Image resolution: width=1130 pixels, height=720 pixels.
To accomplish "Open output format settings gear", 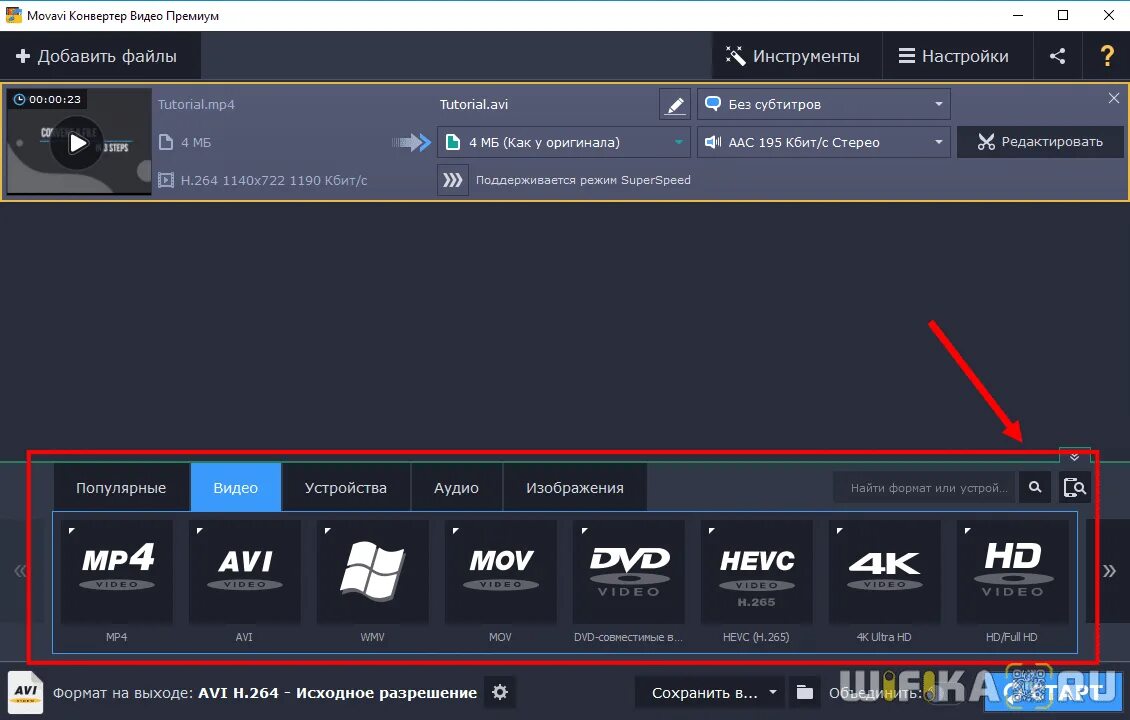I will [x=500, y=693].
